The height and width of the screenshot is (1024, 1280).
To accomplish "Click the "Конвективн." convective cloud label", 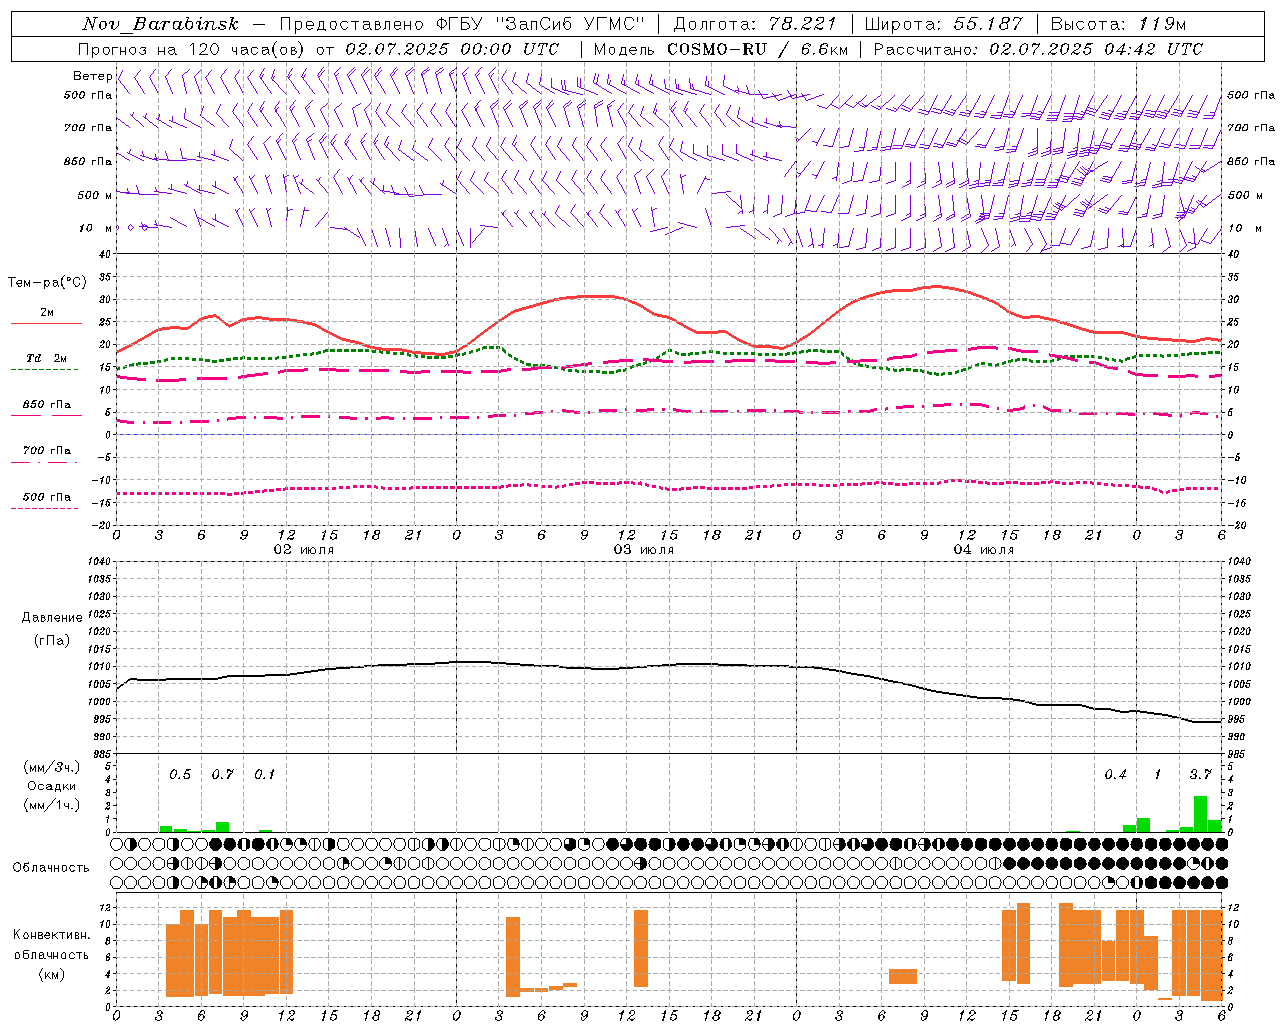I will (x=52, y=935).
